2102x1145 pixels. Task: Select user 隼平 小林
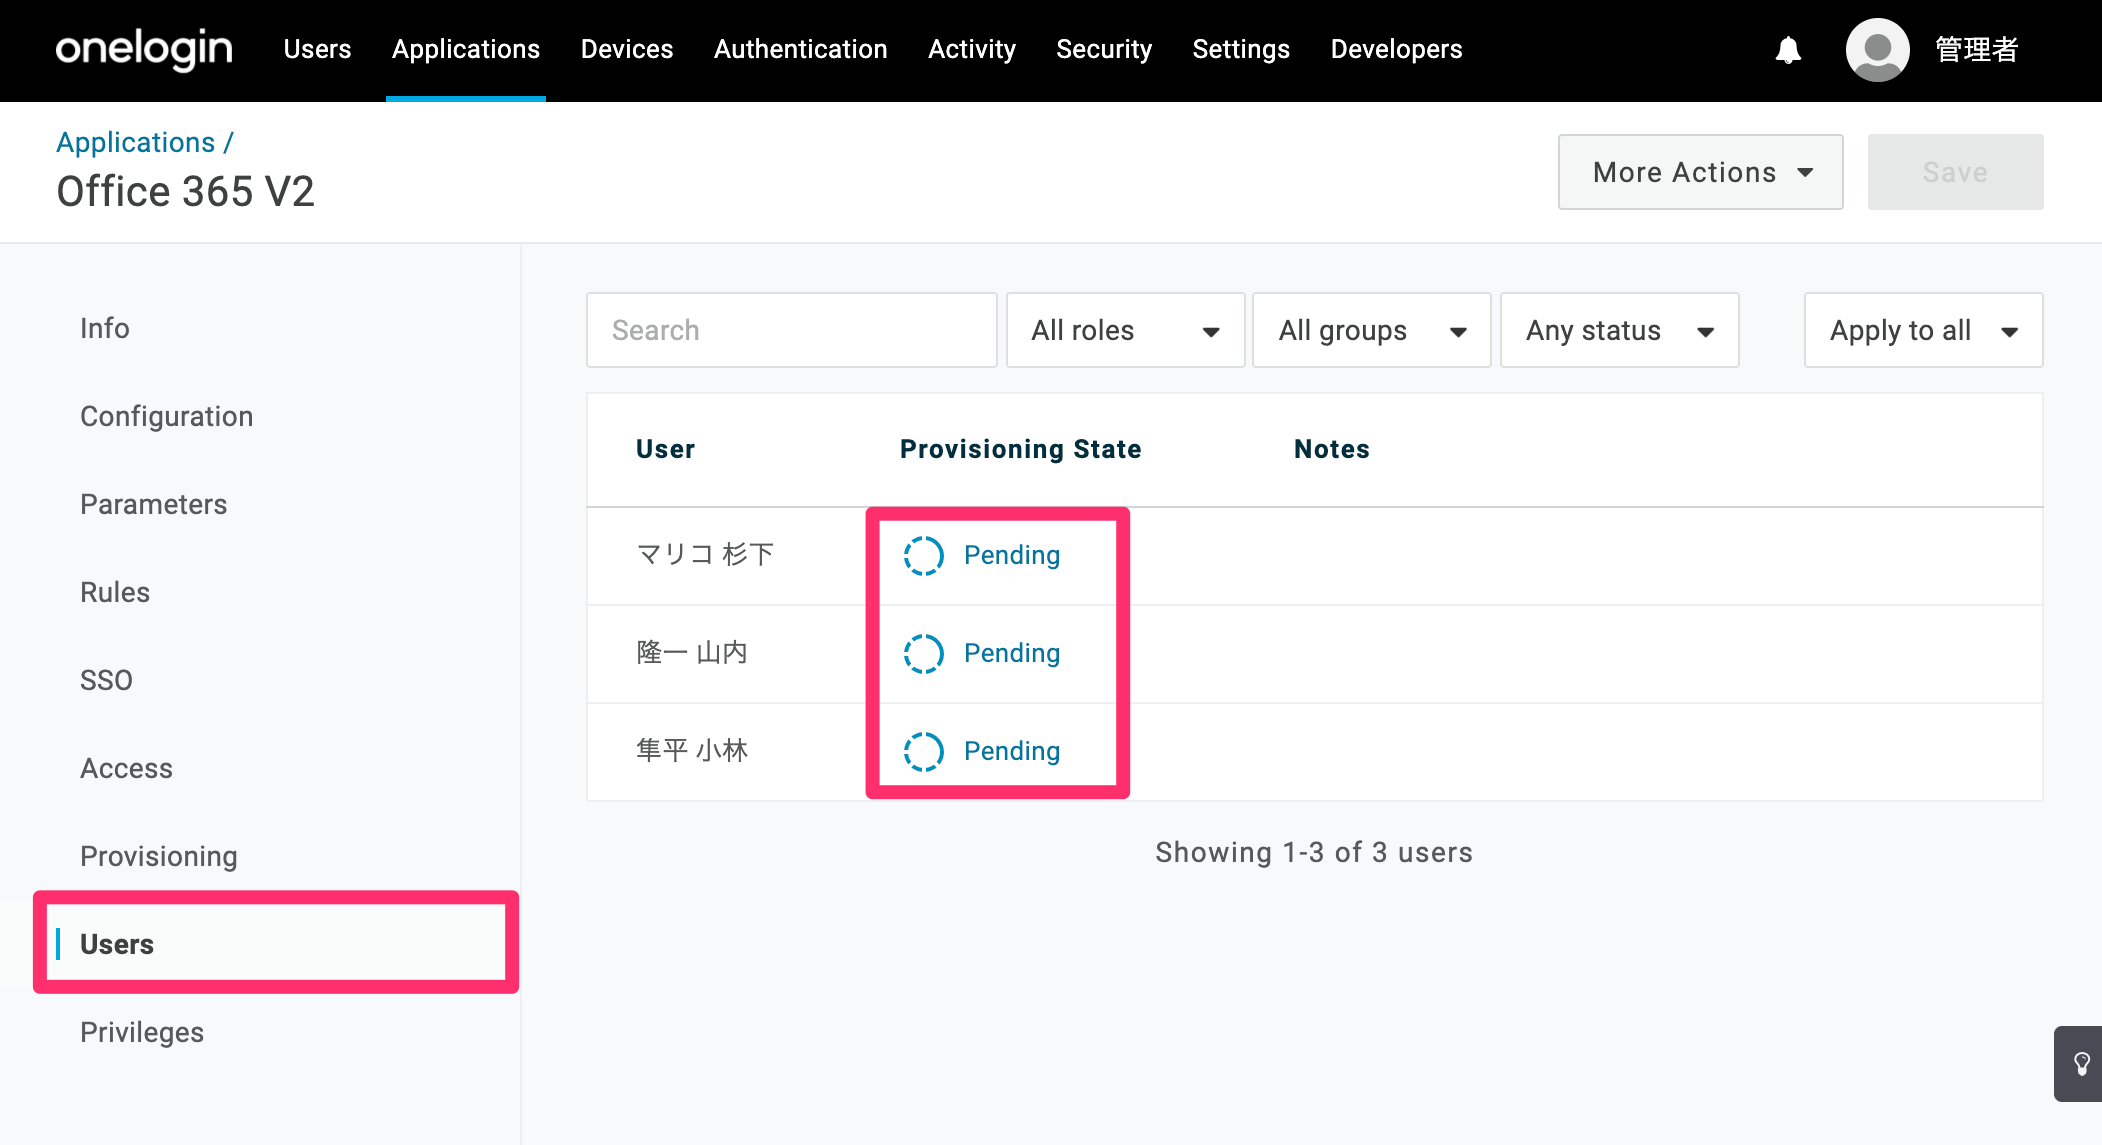[692, 750]
